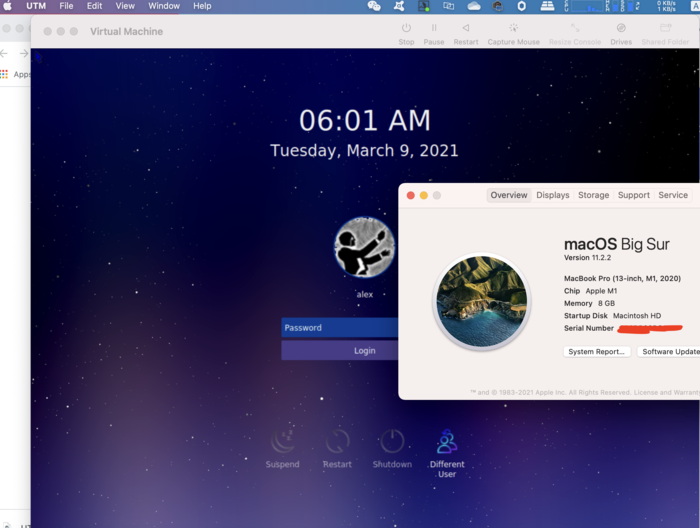Click the memory usage bar in menu bar
Screen dimensions: 700x528
coord(615,6)
